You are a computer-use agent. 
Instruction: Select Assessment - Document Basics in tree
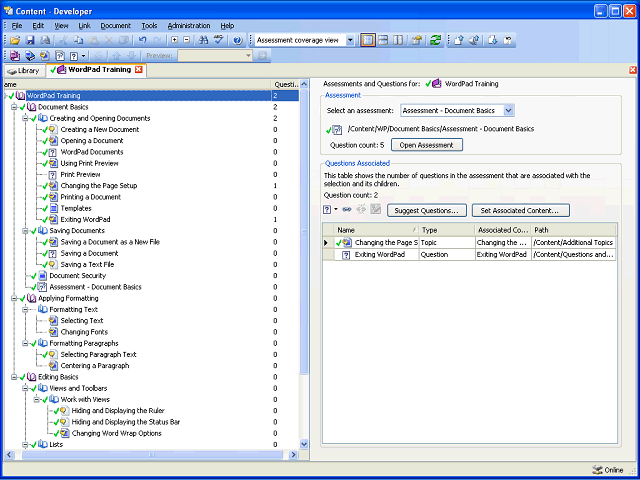[x=96, y=287]
